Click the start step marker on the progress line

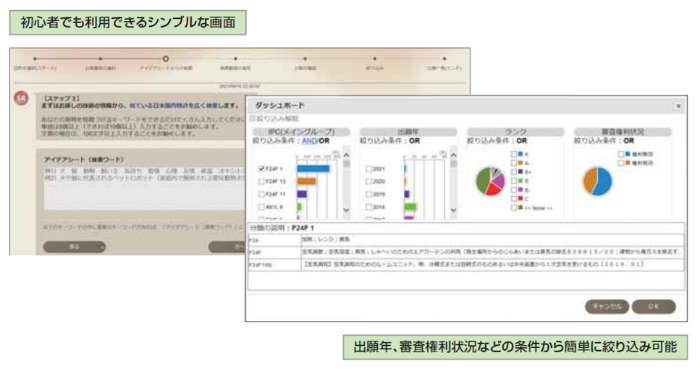(35, 58)
